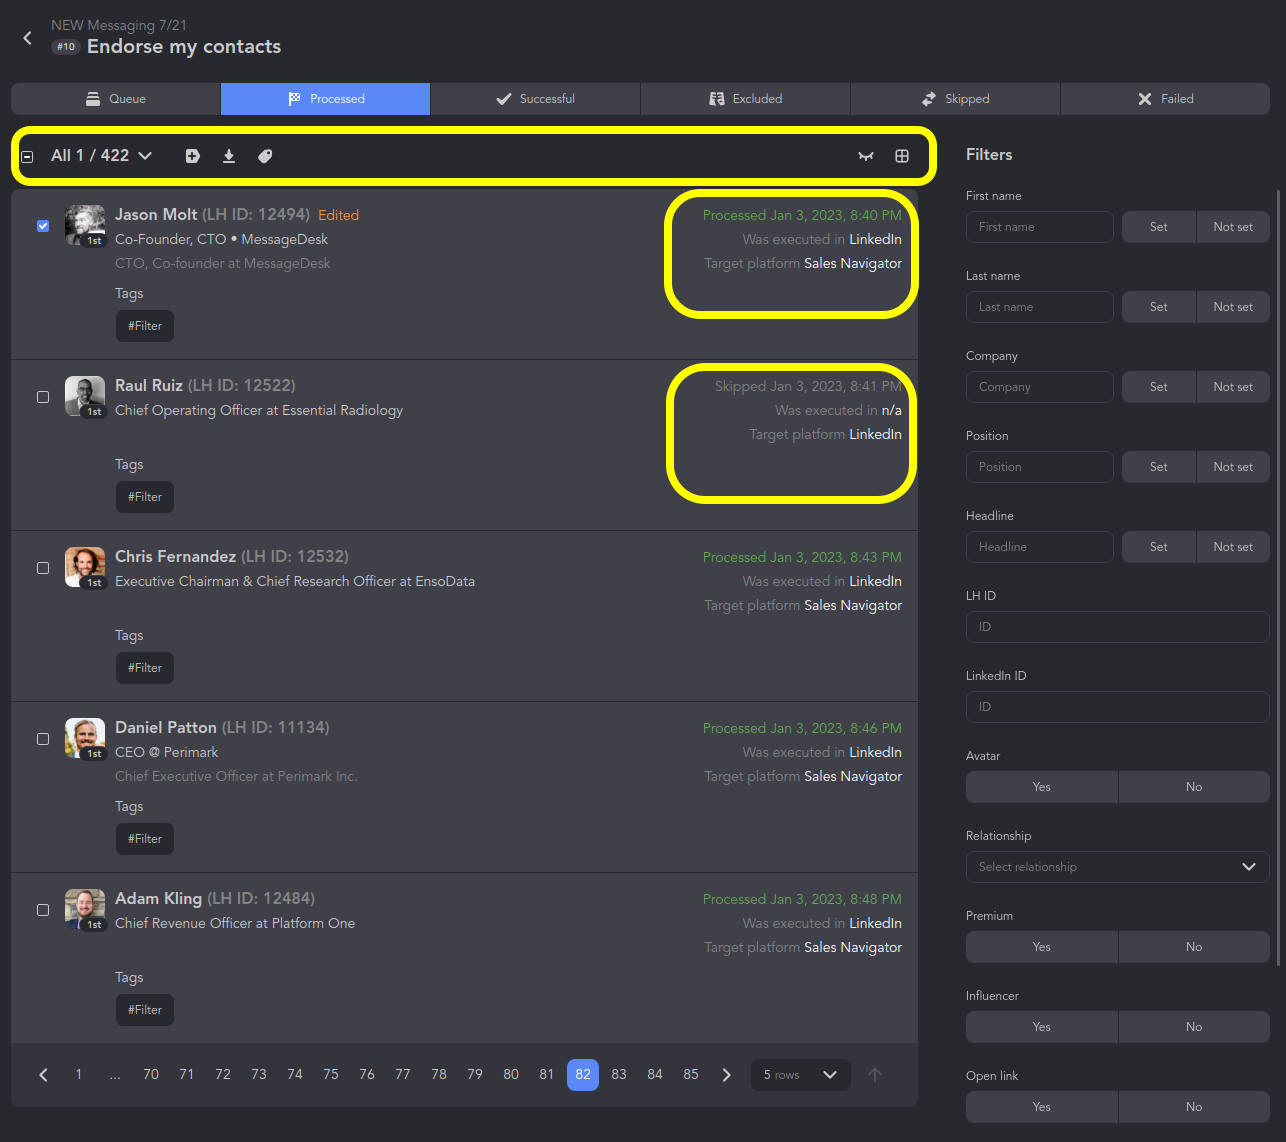Screen dimensions: 1286x1142
Task: Go to page 1 in pagination
Action: tap(79, 1075)
